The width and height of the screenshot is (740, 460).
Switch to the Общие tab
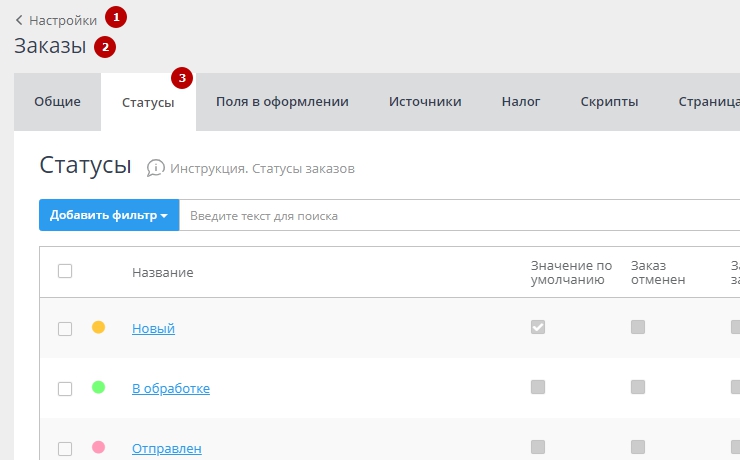(57, 102)
